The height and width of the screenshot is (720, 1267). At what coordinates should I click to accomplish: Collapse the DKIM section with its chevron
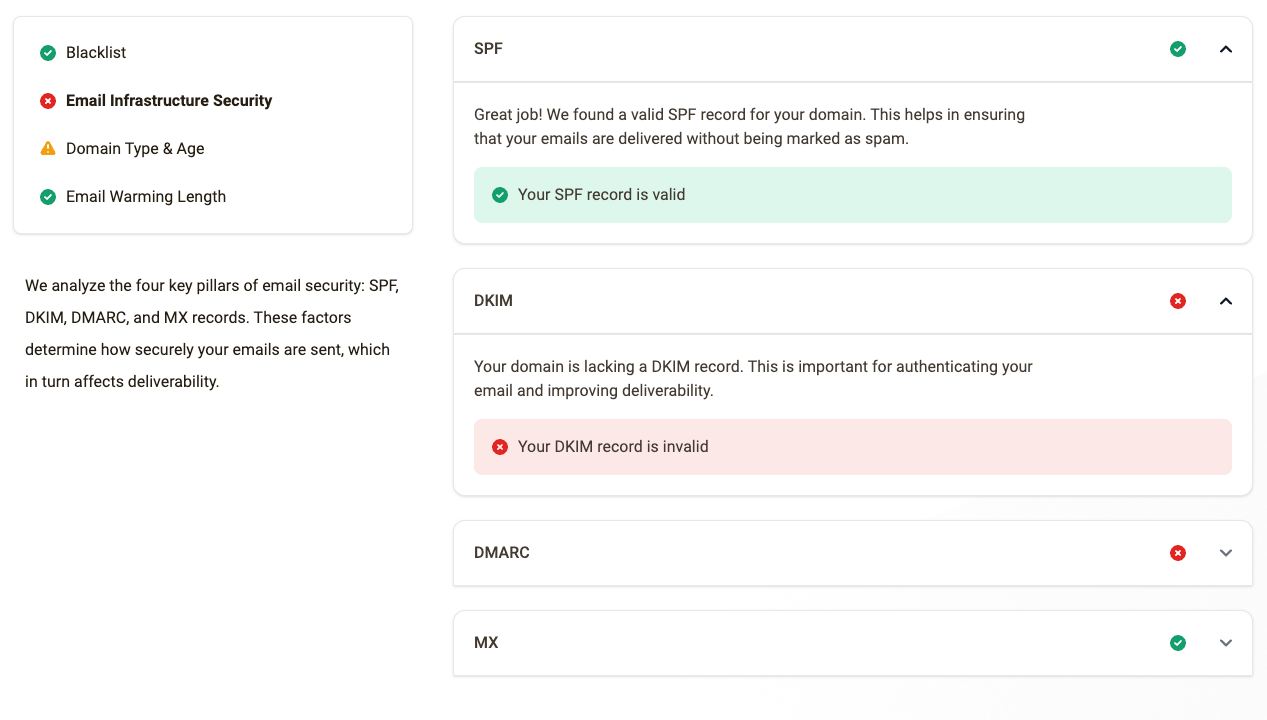1226,301
